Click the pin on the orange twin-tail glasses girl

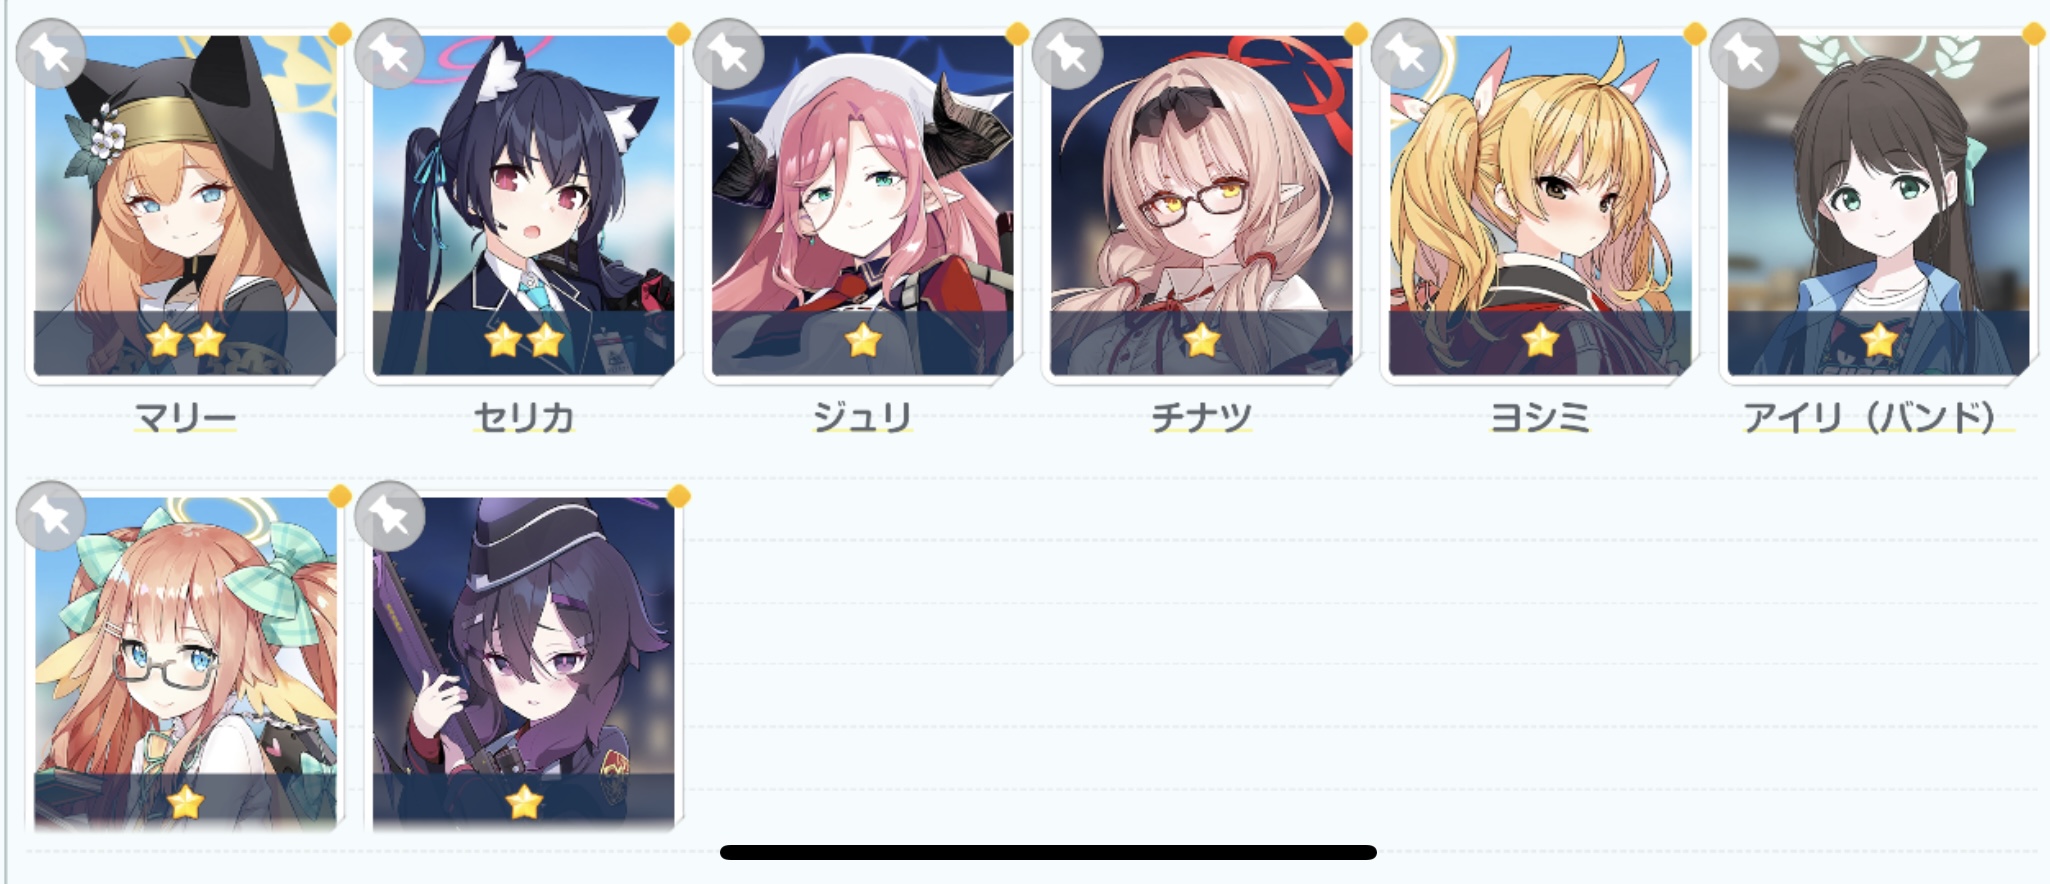(51, 516)
